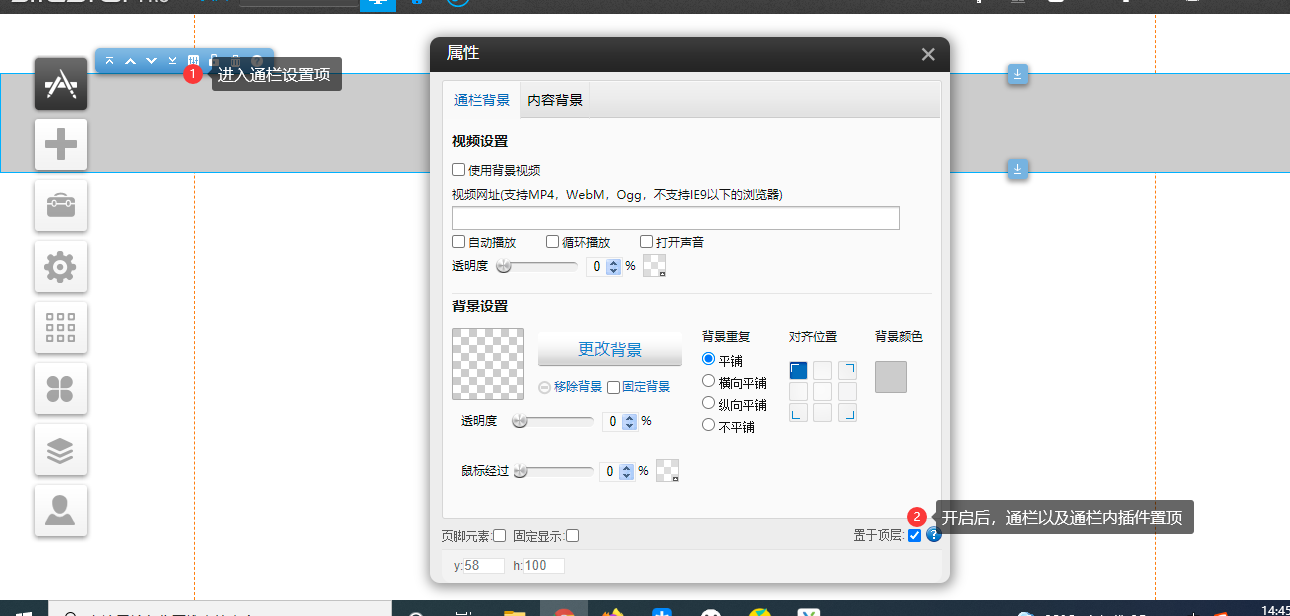1290x616 pixels.
Task: Select the 不平铺 radio option
Action: click(709, 426)
